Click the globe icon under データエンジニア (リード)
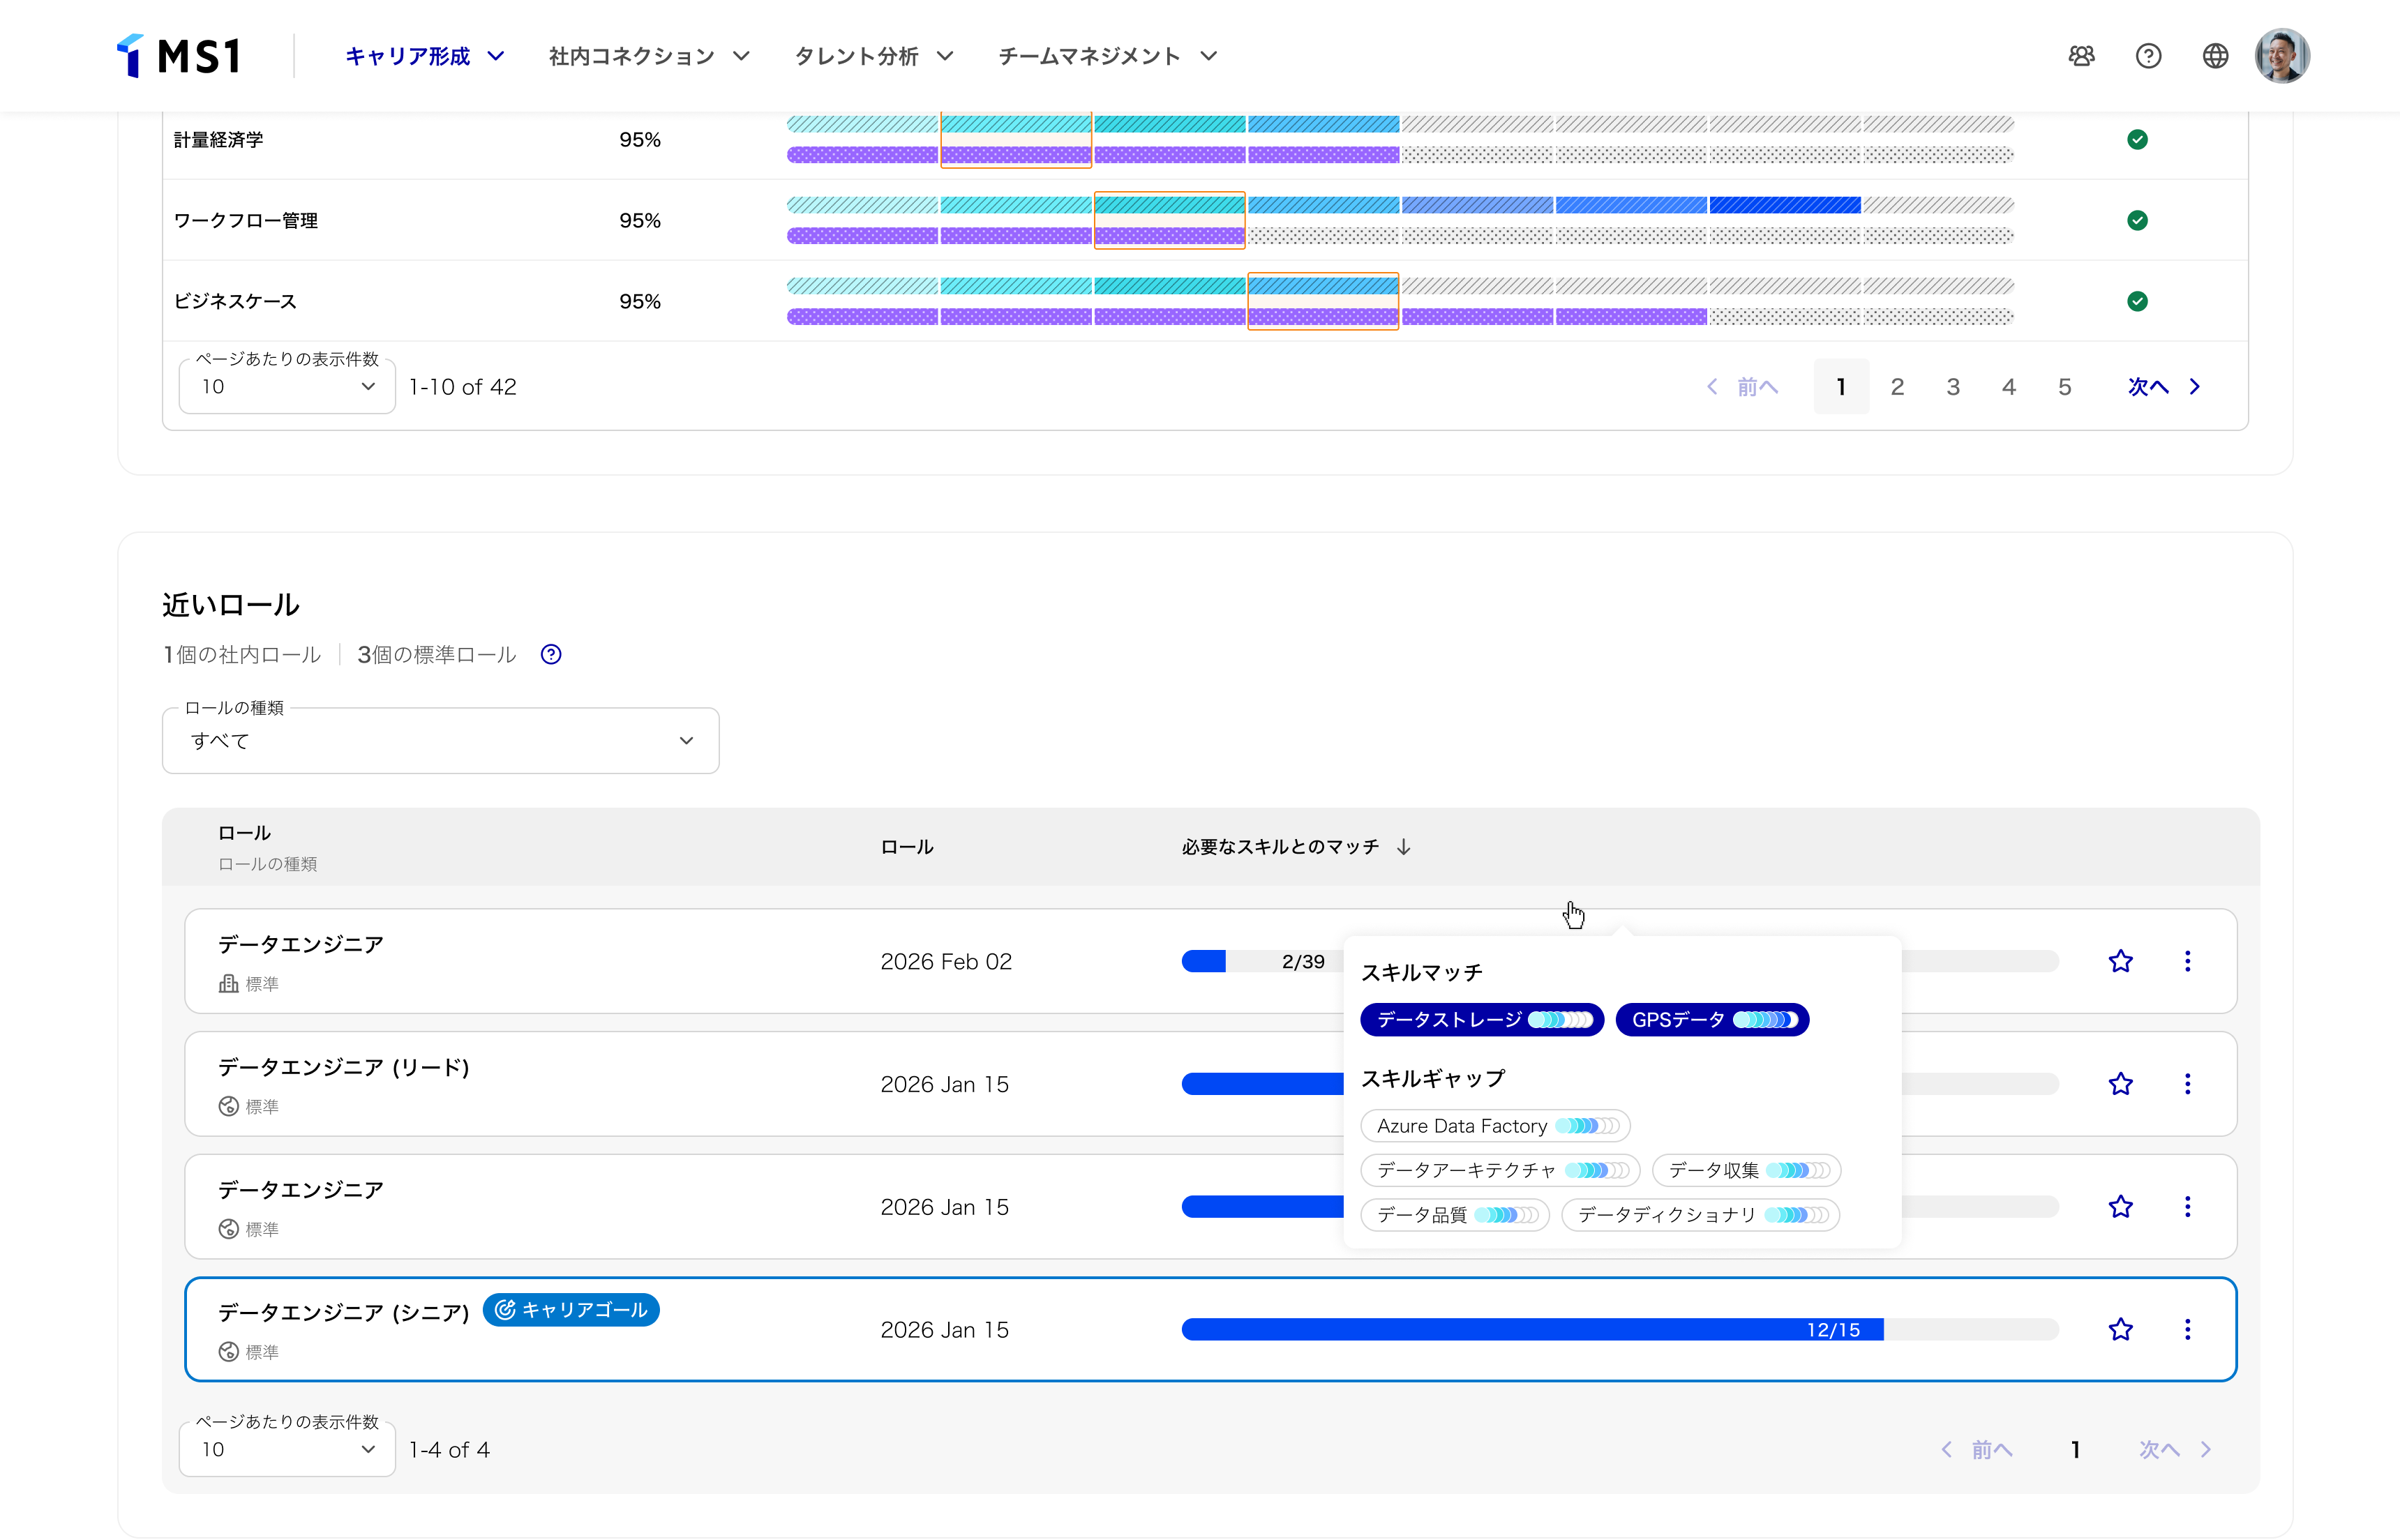The image size is (2400, 1540). [228, 1107]
